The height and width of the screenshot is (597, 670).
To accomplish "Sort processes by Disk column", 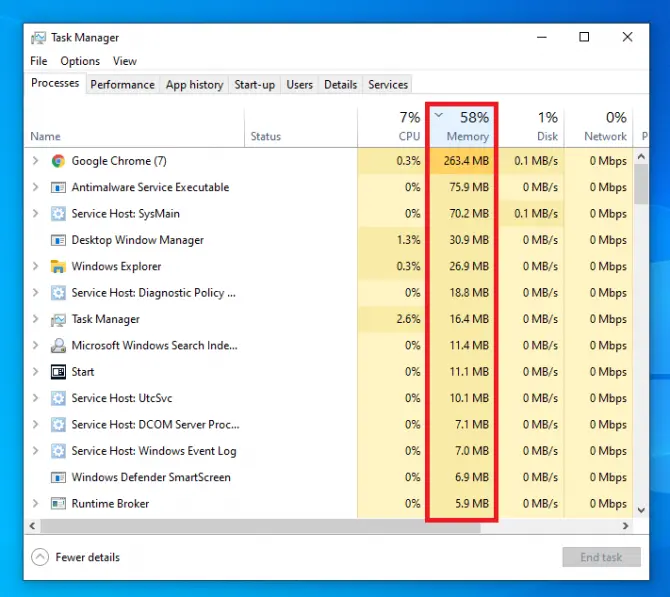I will (531, 127).
